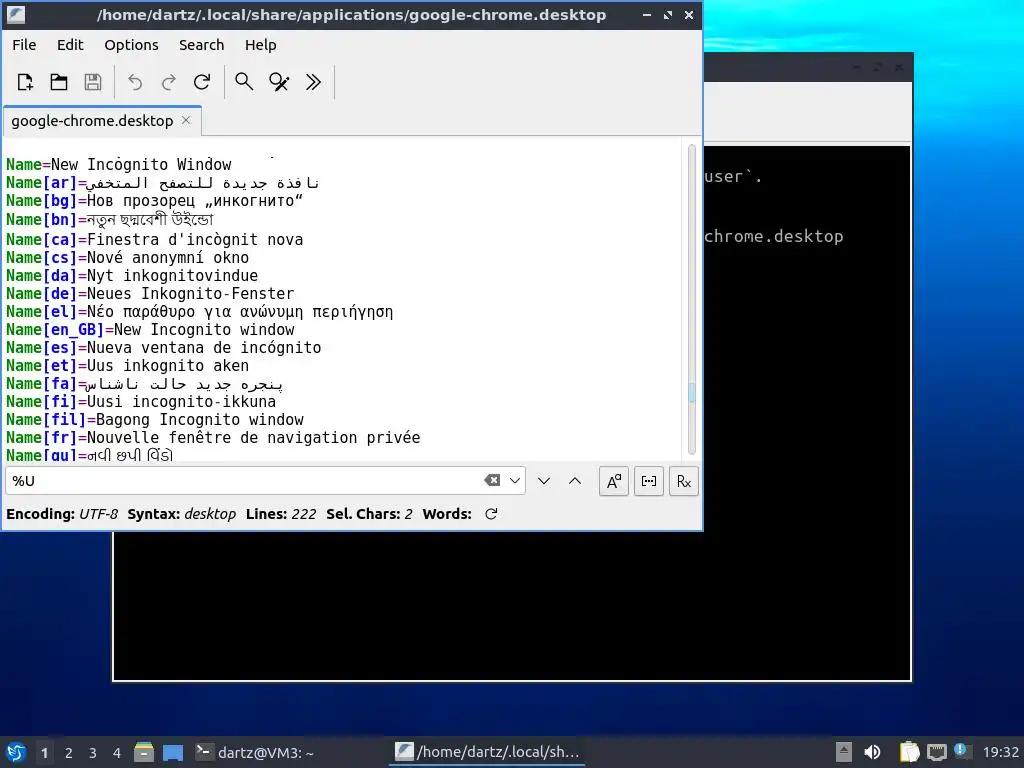This screenshot has width=1024, height=768.
Task: Click the 19:32 clock in the taskbar
Action: [1000, 752]
